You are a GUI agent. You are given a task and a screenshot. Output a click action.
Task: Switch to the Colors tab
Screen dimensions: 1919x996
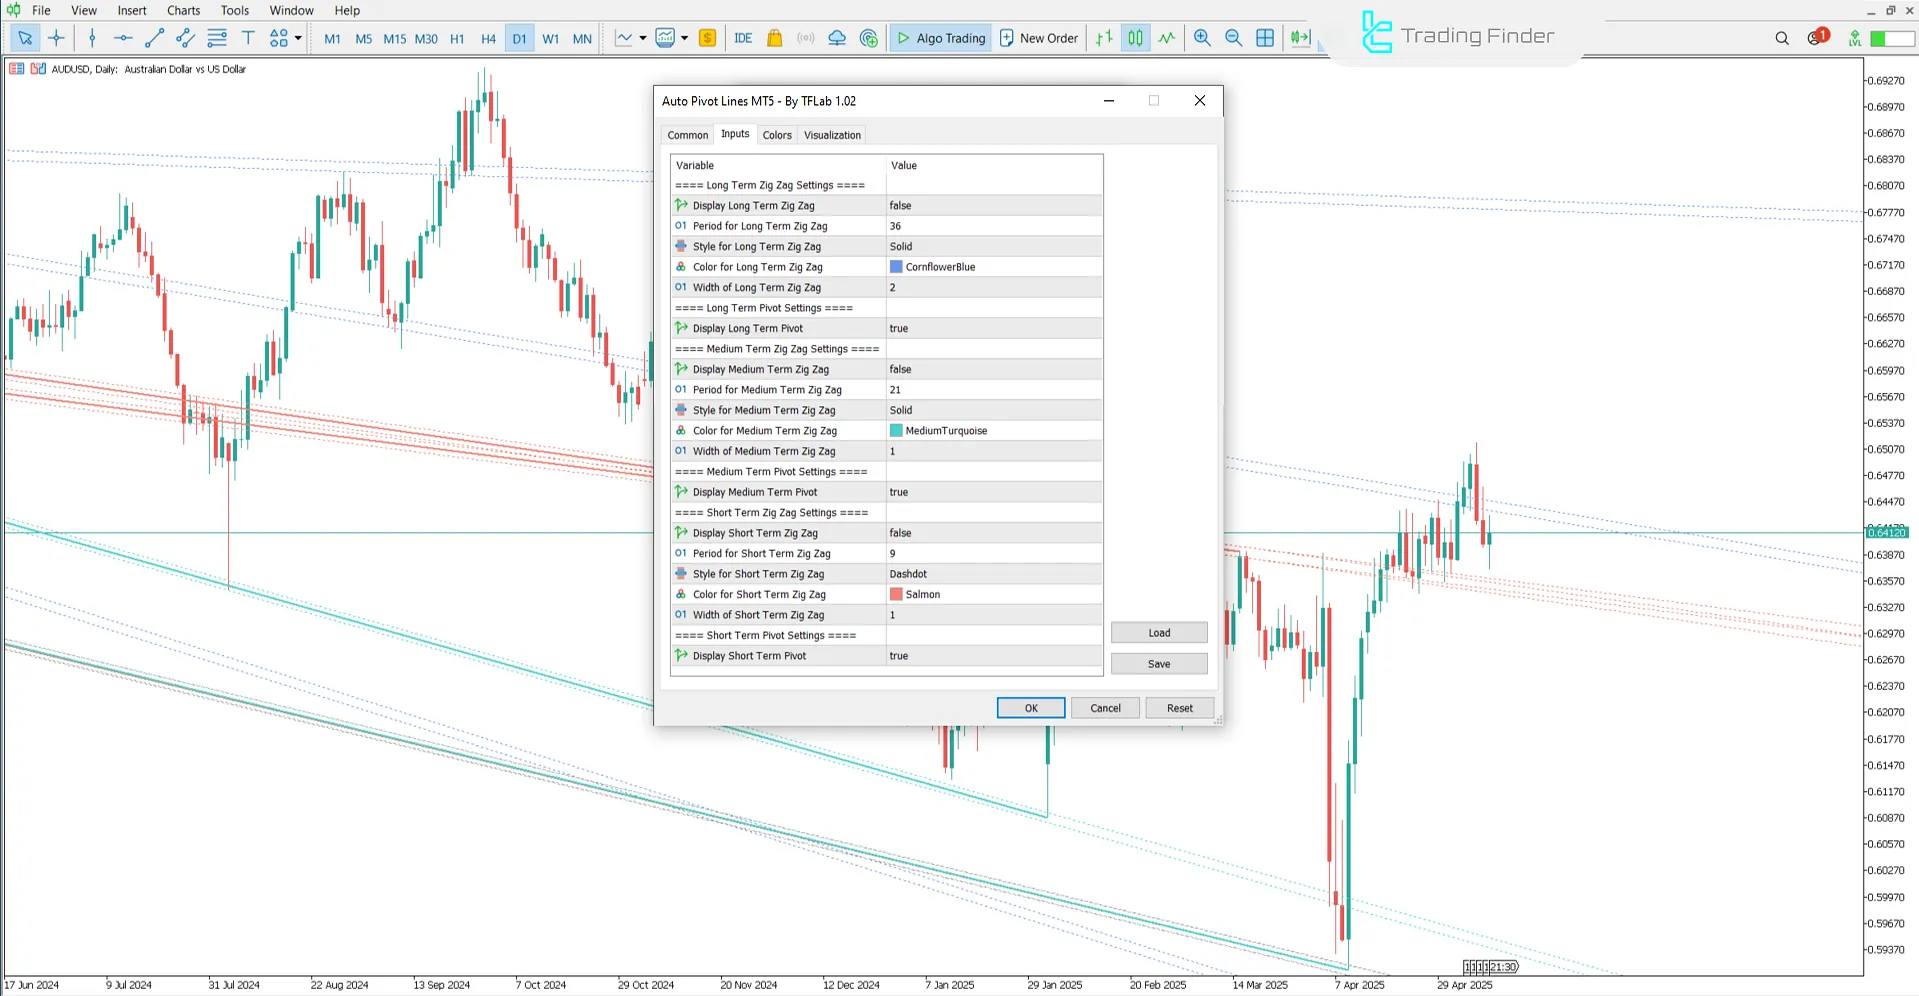click(x=777, y=134)
